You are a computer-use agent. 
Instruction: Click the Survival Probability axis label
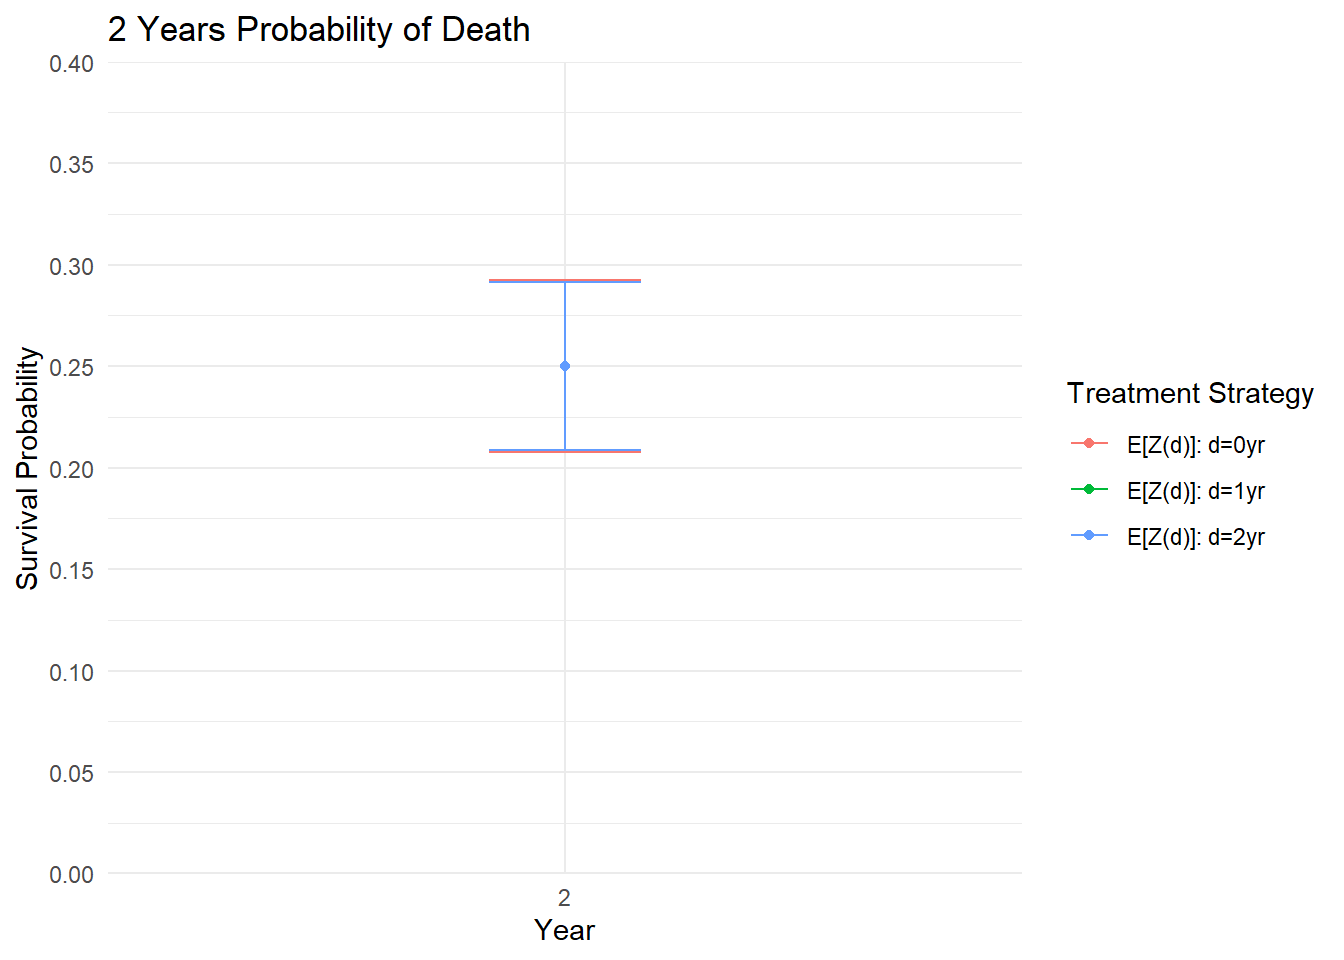(28, 468)
